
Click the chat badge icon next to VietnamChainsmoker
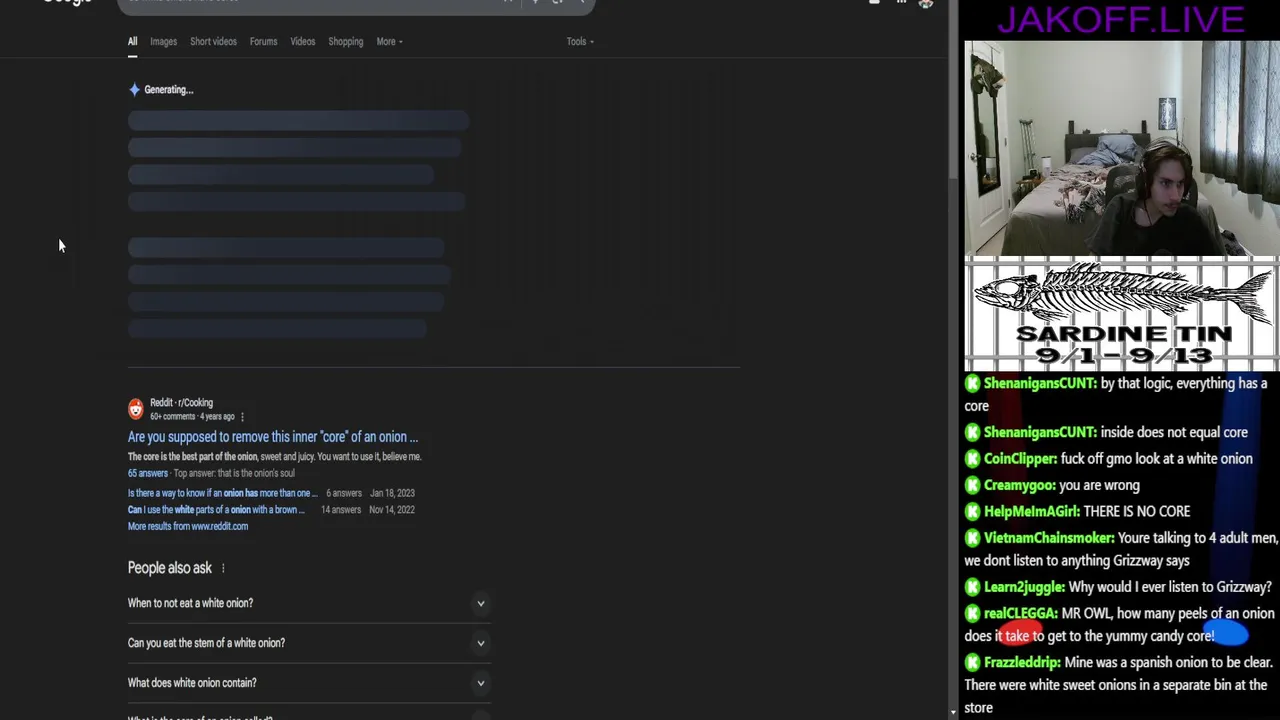pyautogui.click(x=972, y=538)
